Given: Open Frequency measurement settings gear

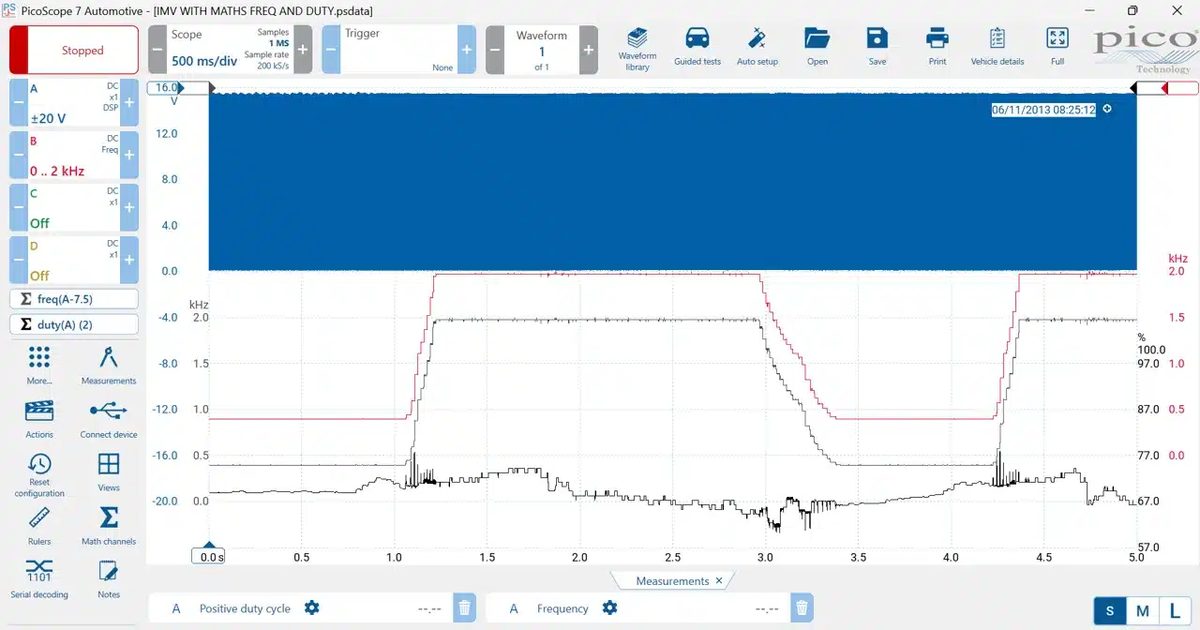Looking at the screenshot, I should 609,608.
